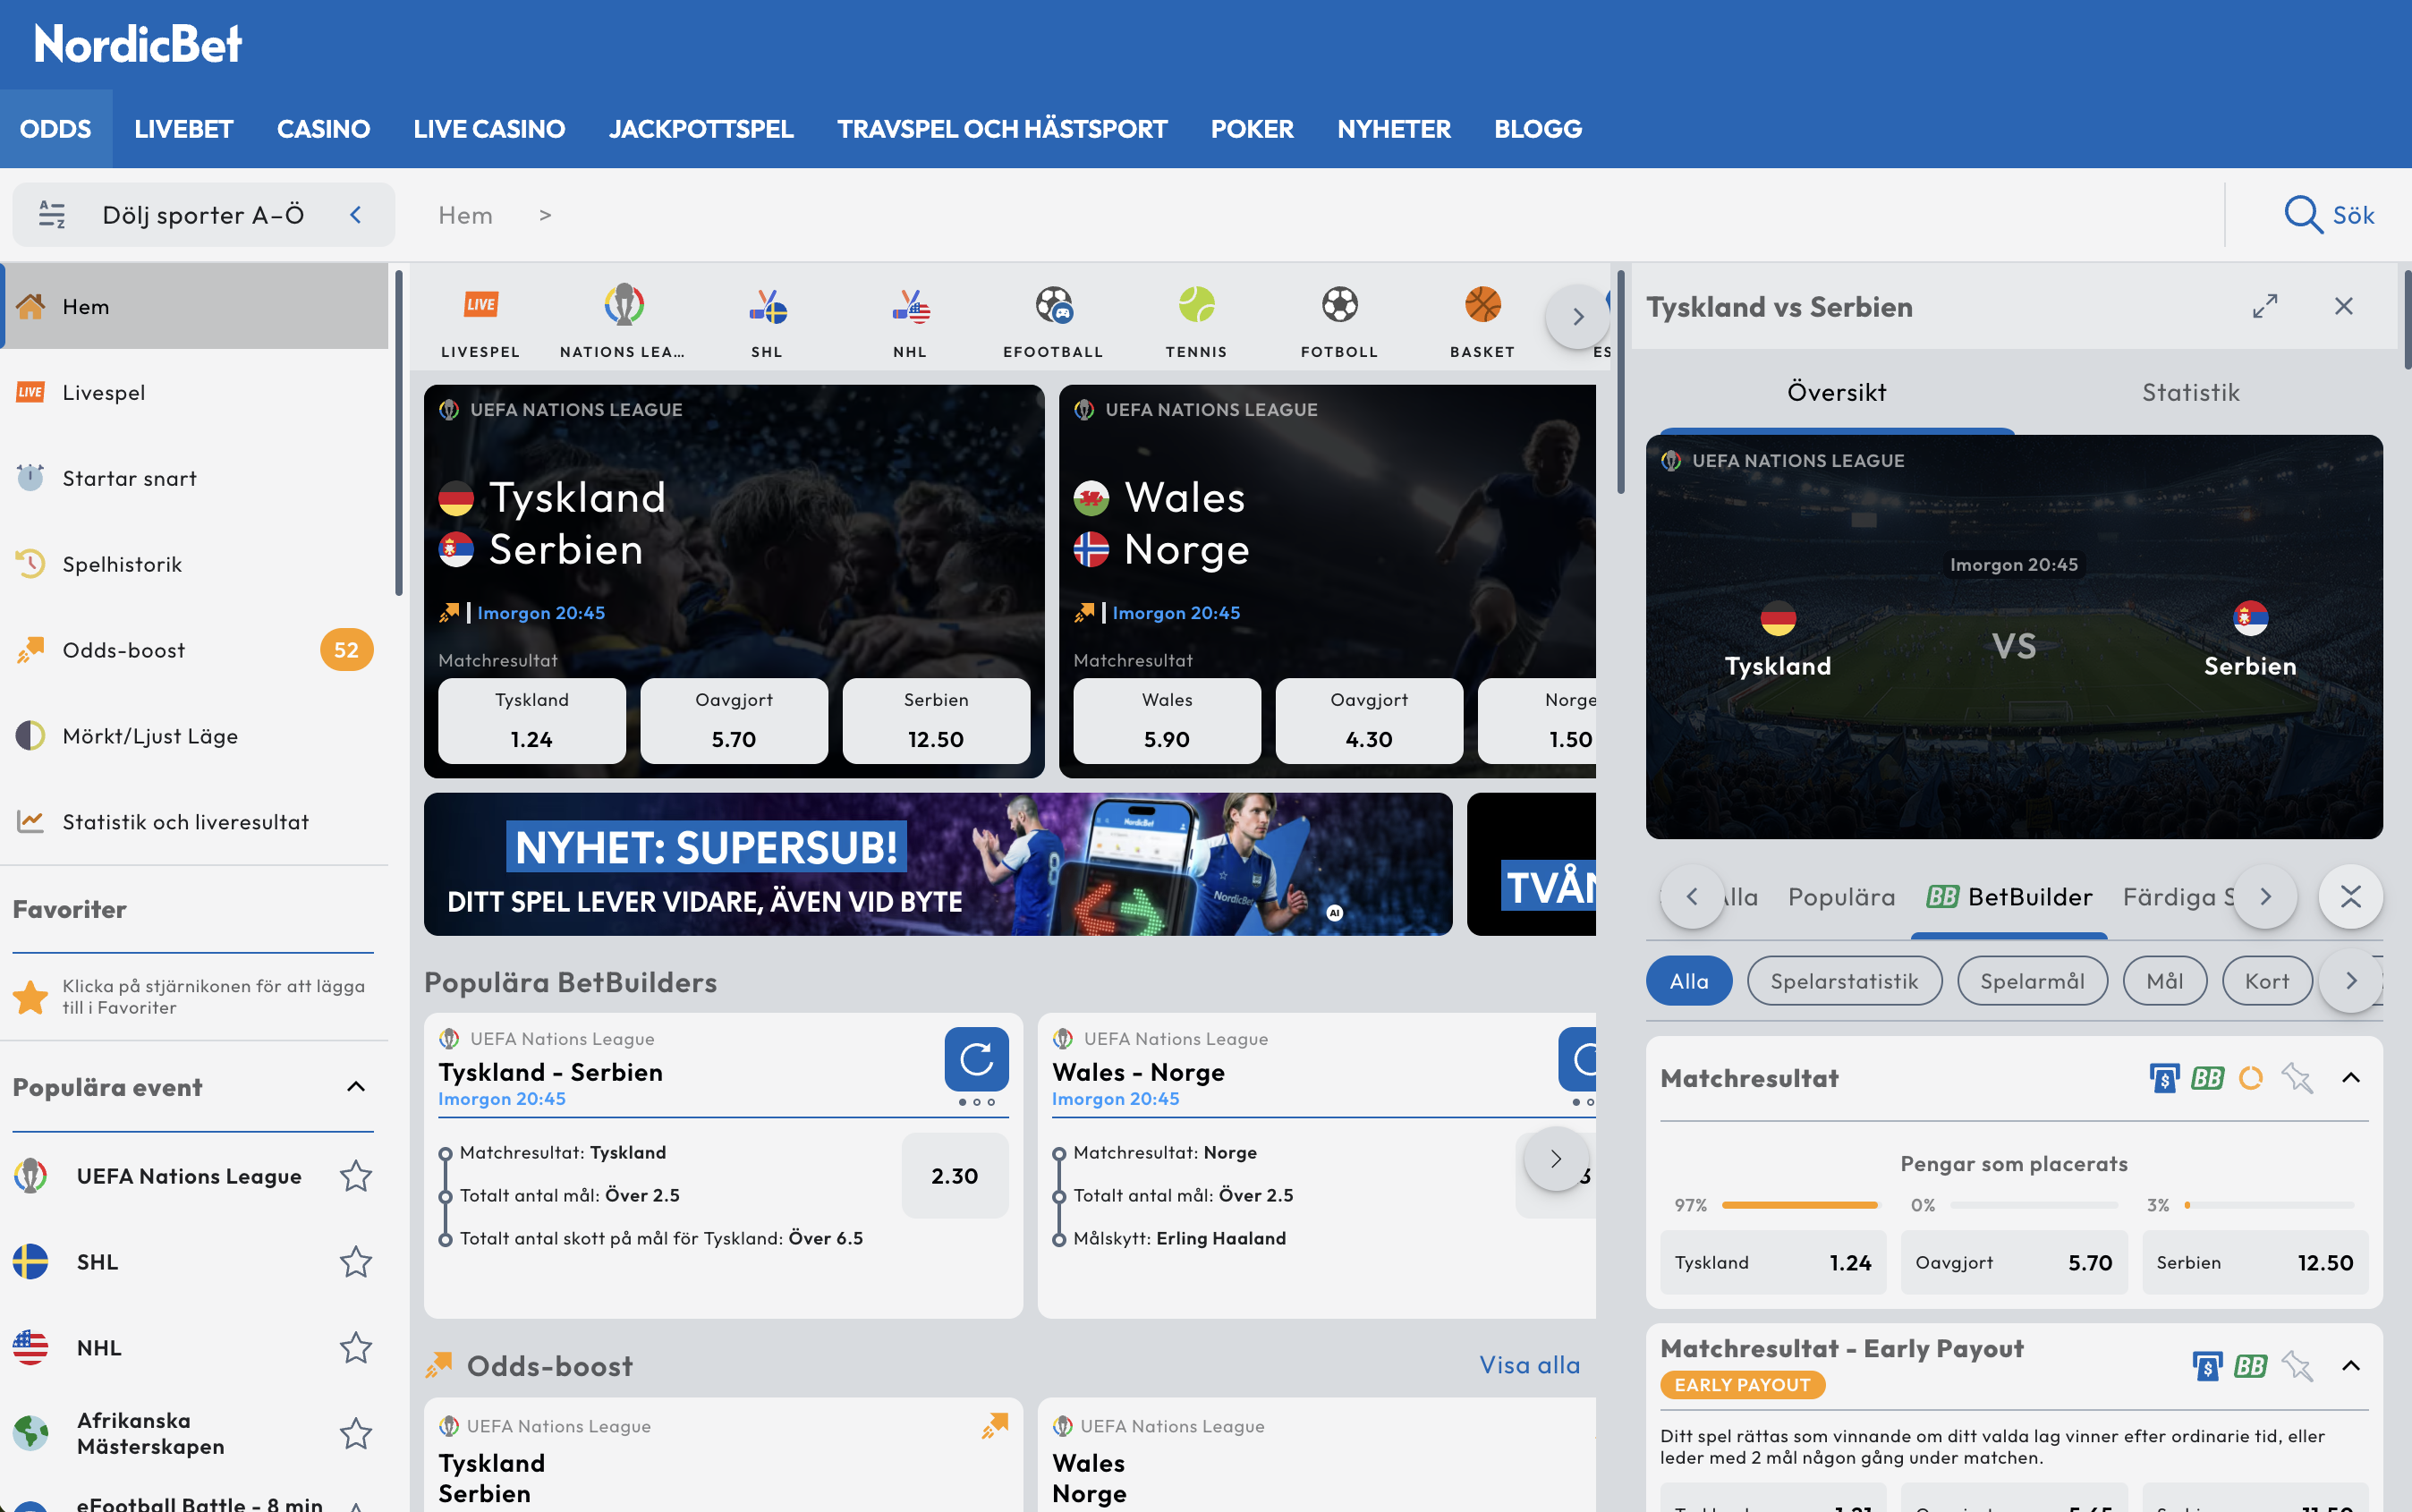Click the BetBuilder BB icon in Matchresultat
Screen dimensions: 2412x1512
pos(2207,1078)
